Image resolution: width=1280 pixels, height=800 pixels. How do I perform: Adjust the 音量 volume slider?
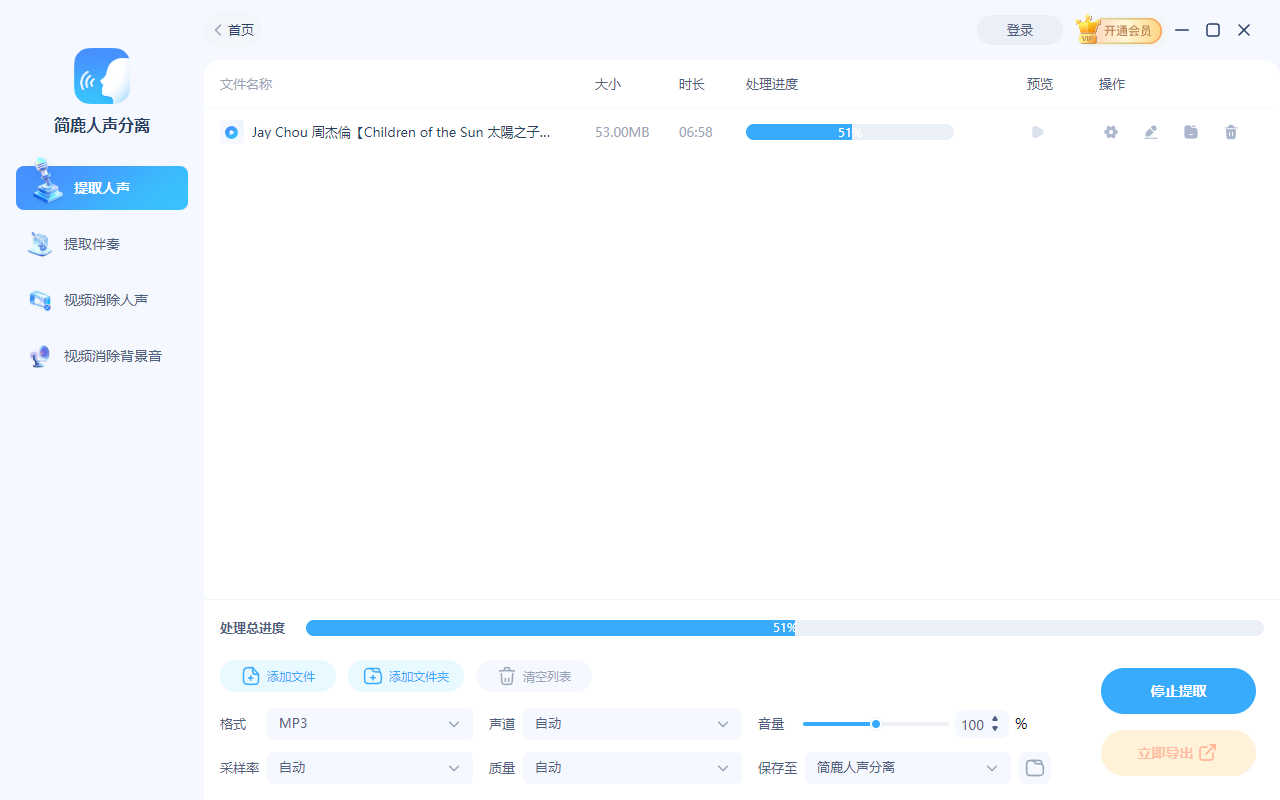(x=875, y=723)
